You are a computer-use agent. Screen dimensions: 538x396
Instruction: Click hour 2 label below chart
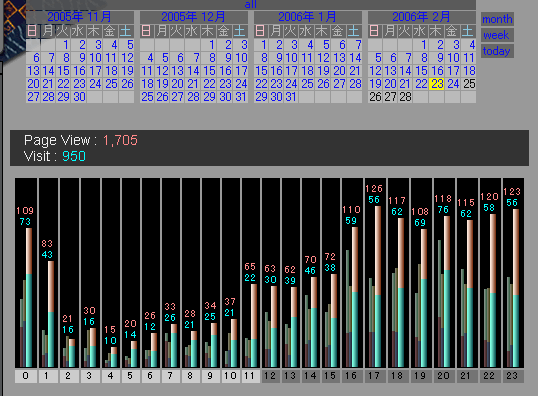pos(68,376)
